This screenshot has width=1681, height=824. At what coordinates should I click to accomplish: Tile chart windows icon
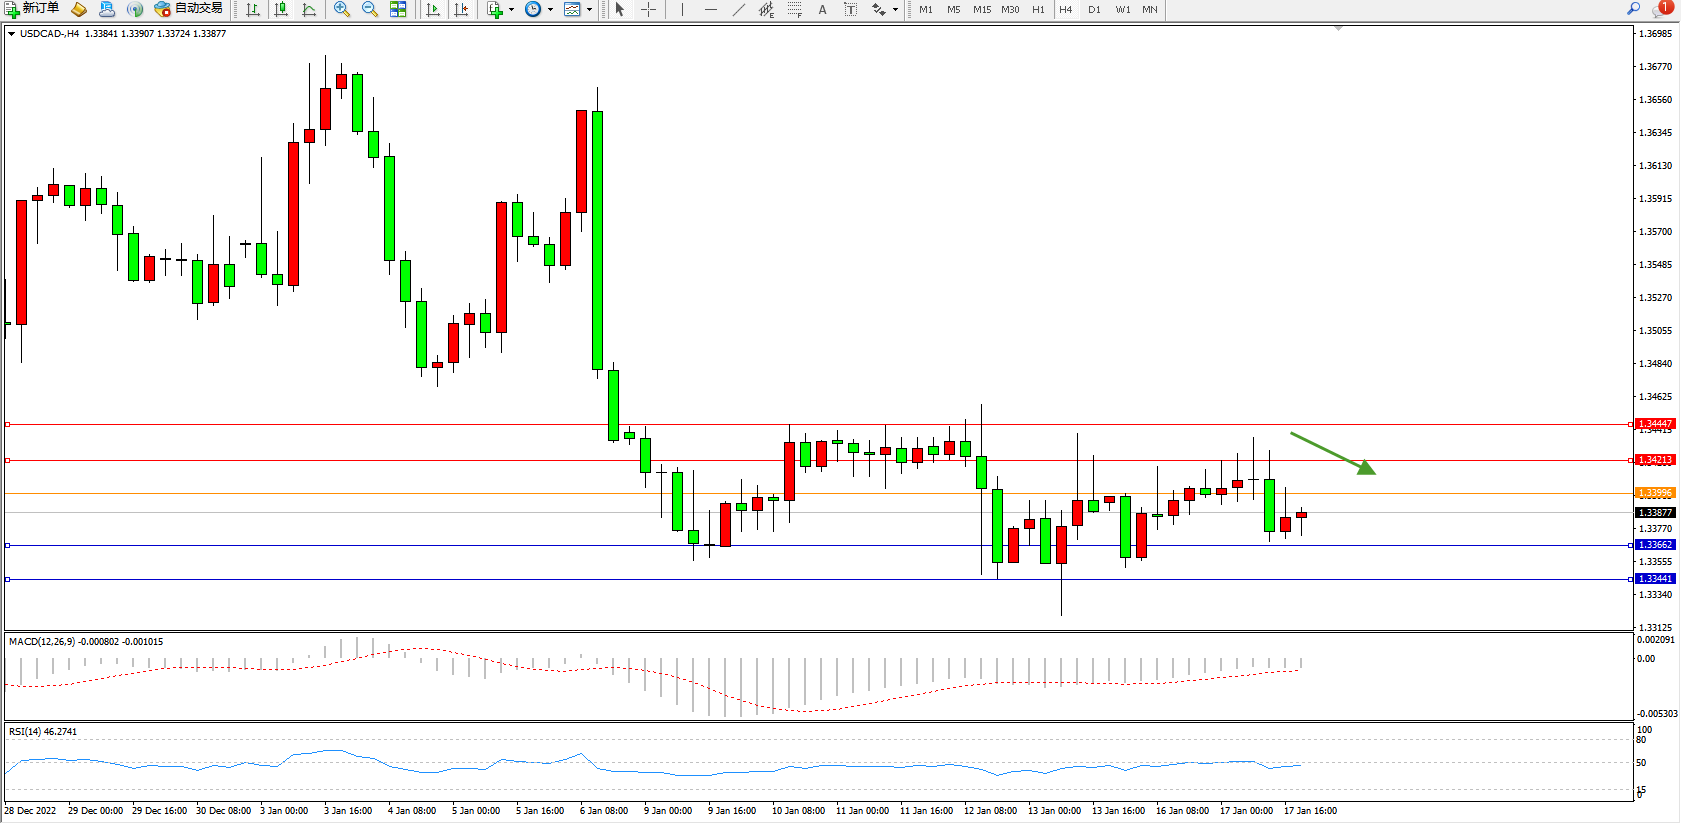[398, 9]
